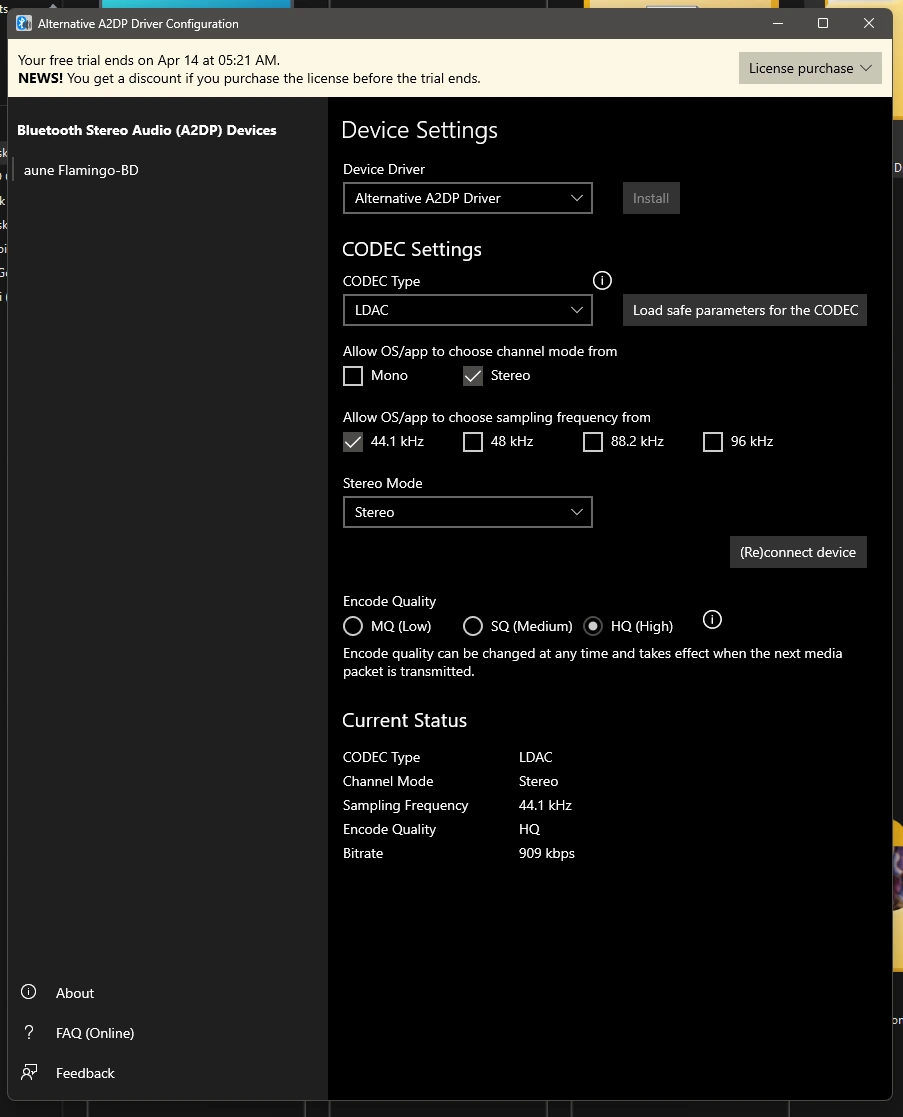
Task: Enable the Mono channel mode checkbox
Action: 353,375
